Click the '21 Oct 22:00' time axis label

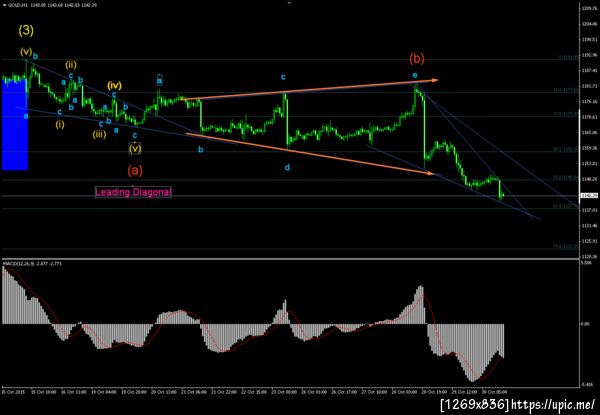point(225,392)
